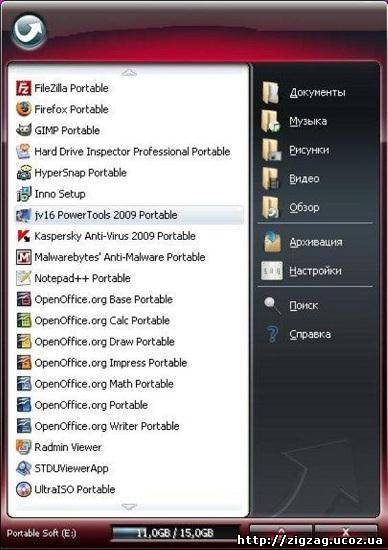This screenshot has width=388, height=550.
Task: Click the OpenOffice.org Impress icon
Action: click(x=24, y=363)
